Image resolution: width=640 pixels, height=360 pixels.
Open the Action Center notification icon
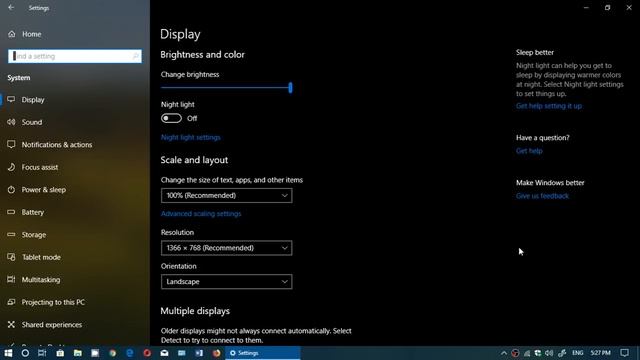coord(624,353)
